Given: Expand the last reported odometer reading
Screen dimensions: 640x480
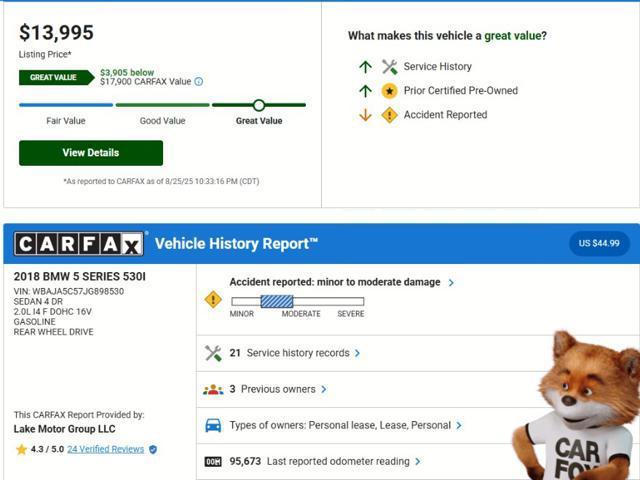Looking at the screenshot, I should click(417, 461).
